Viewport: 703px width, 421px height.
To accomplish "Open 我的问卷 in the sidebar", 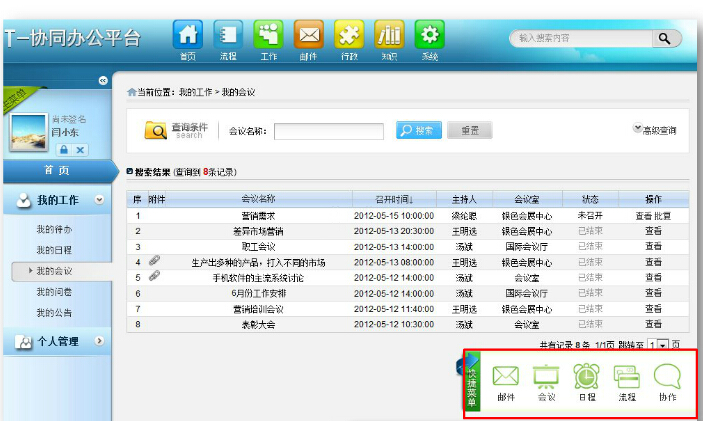I will 54,292.
